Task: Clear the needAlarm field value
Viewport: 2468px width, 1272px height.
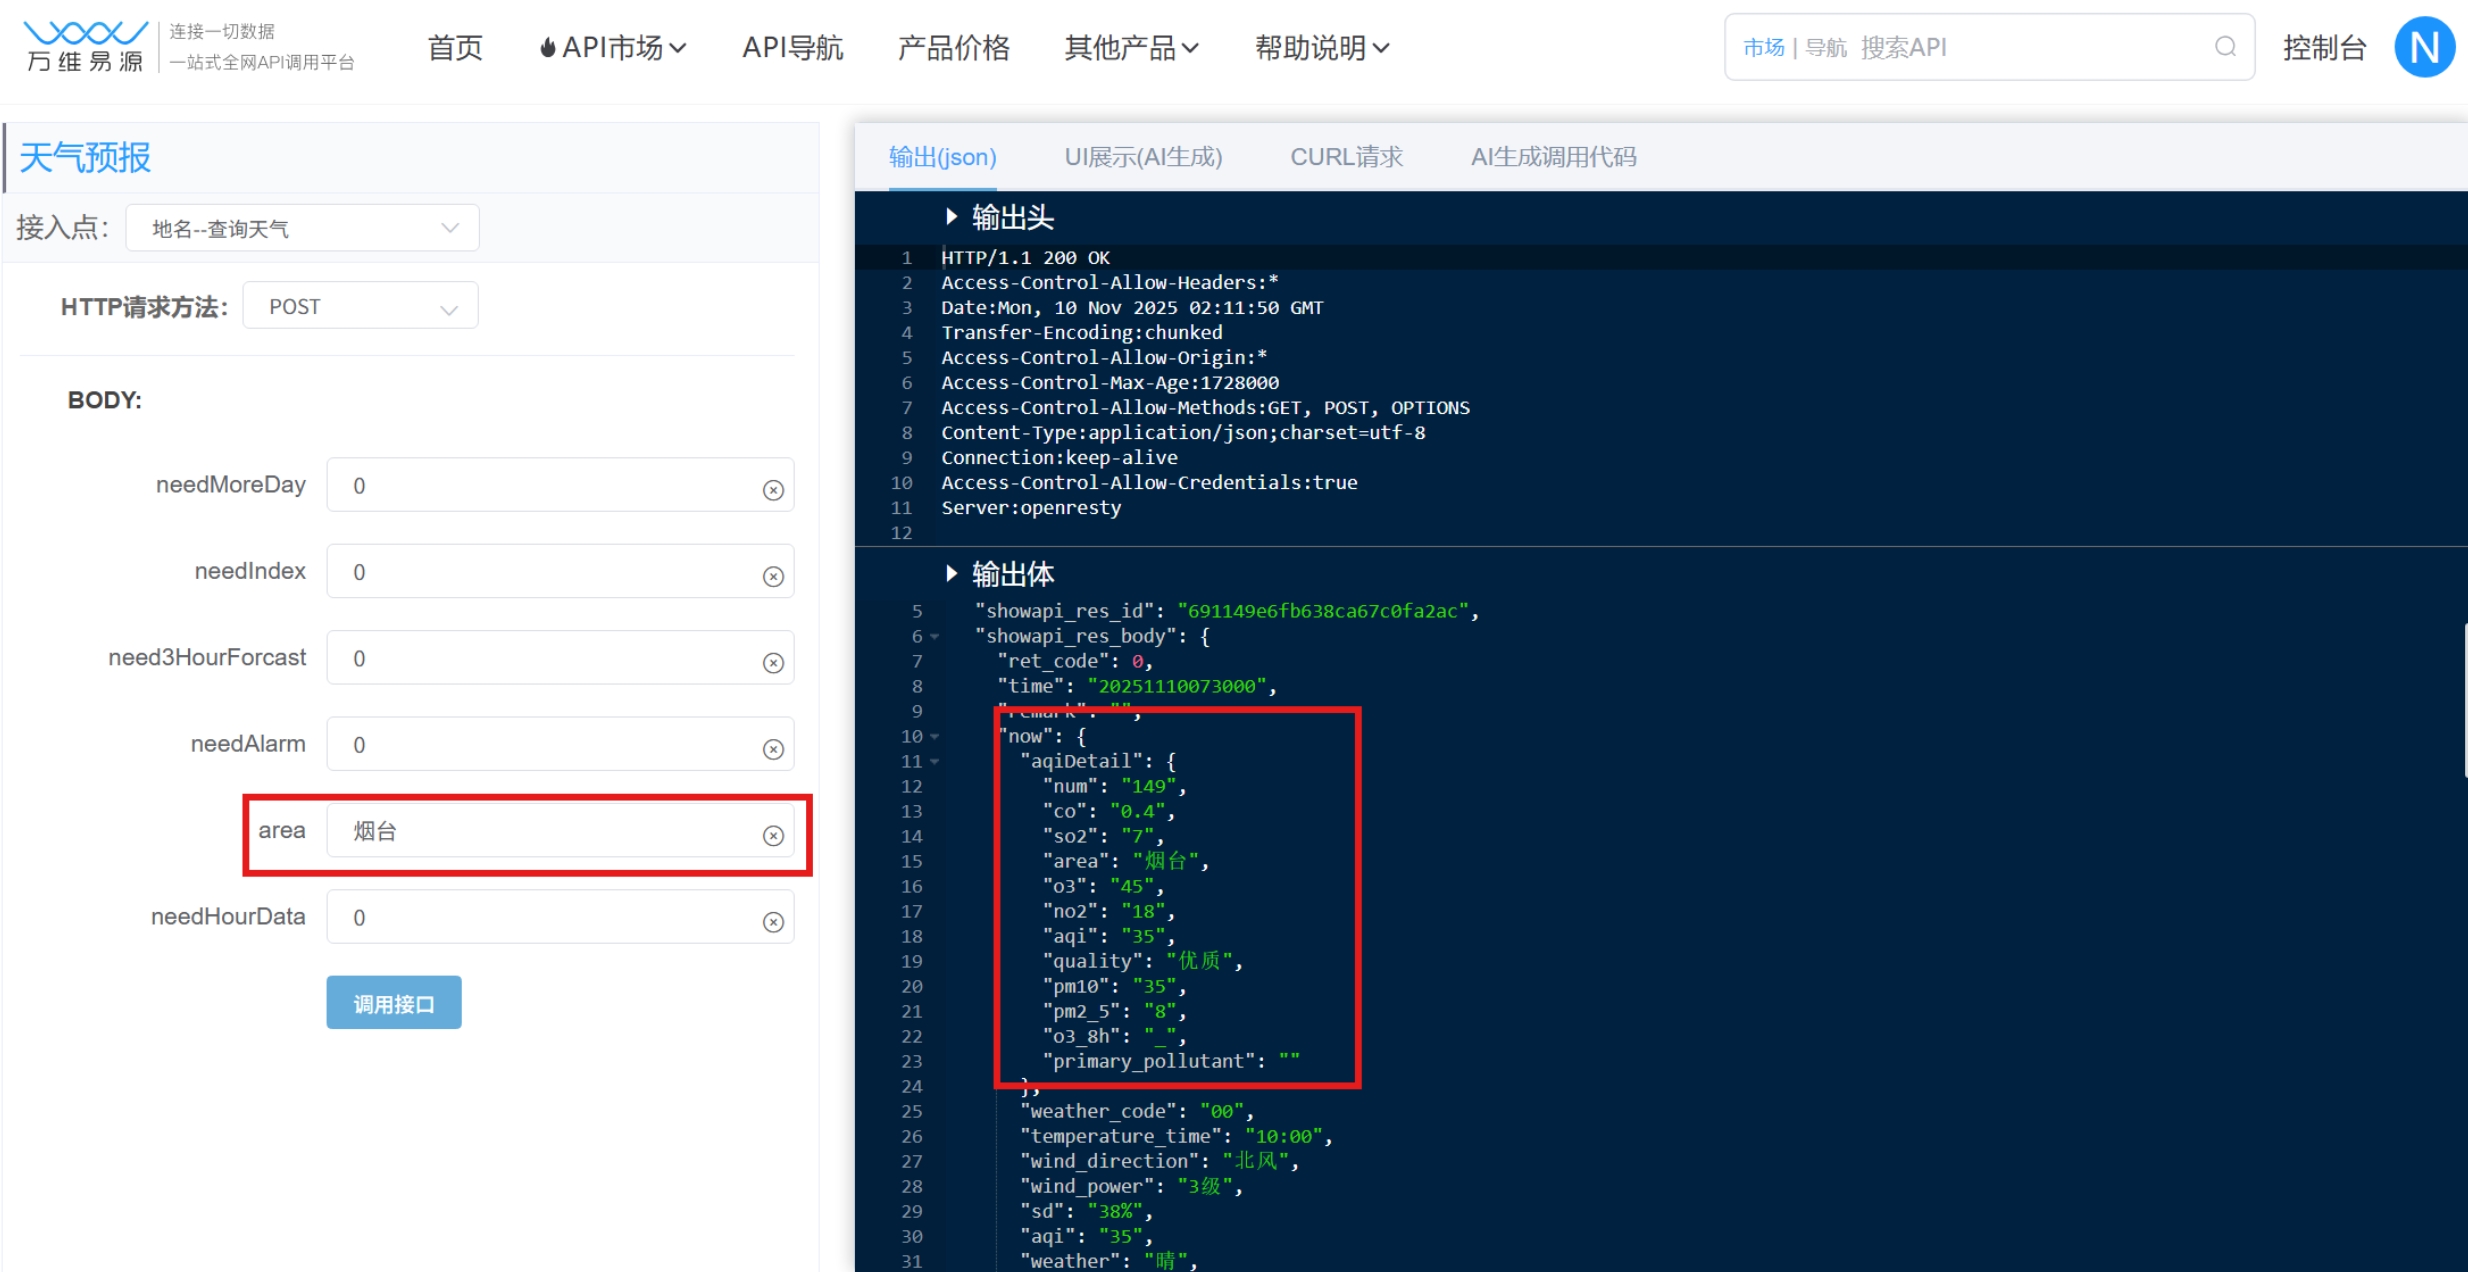Action: pos(773,749)
